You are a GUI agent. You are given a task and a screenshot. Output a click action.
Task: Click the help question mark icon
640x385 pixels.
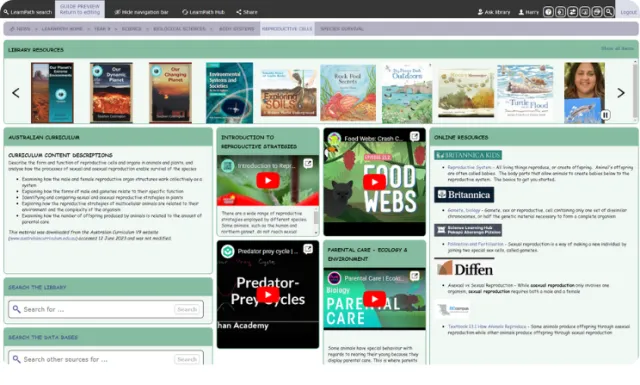coord(548,12)
